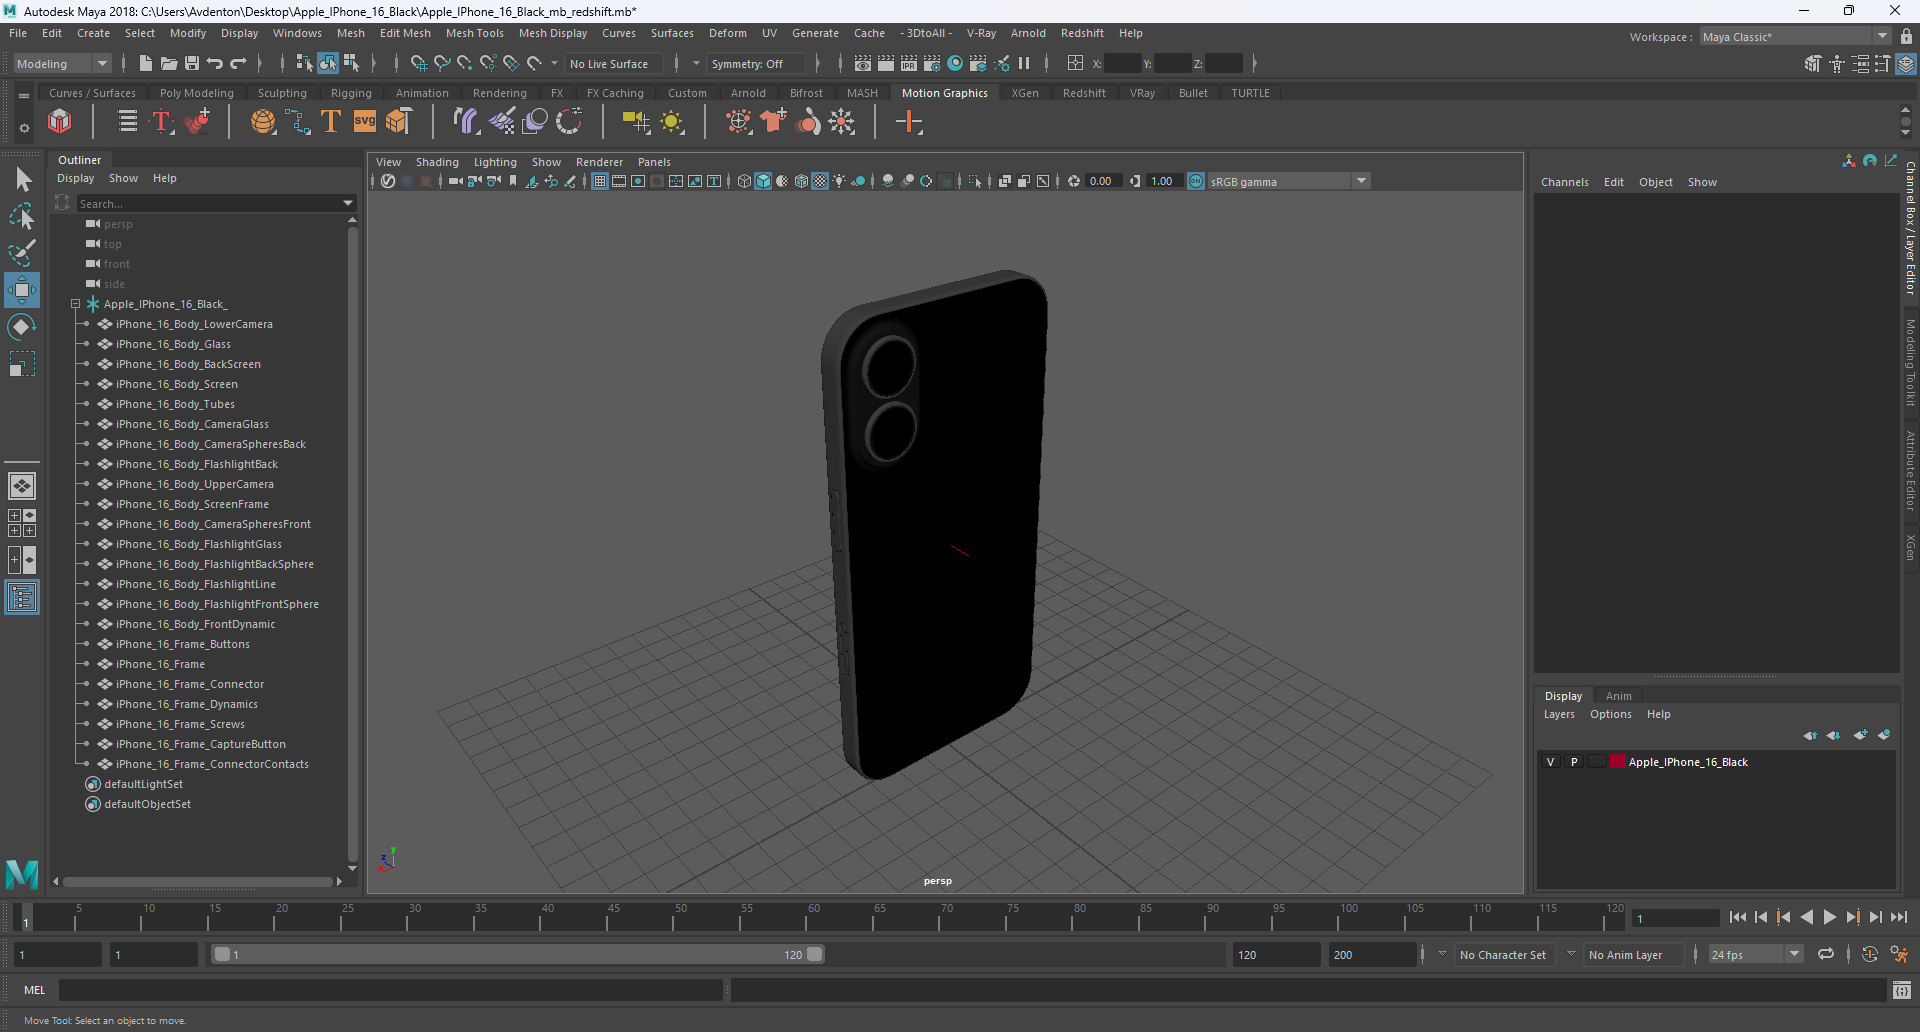1920x1032 pixels.
Task: Open the Workspace Maya Classic dropdown
Action: point(1795,36)
